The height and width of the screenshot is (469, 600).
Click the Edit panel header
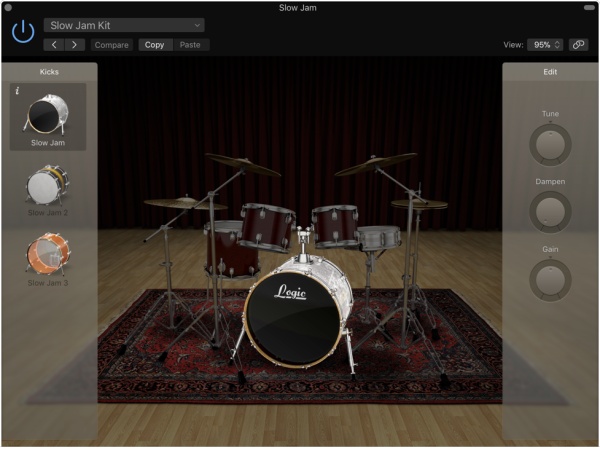tap(550, 72)
